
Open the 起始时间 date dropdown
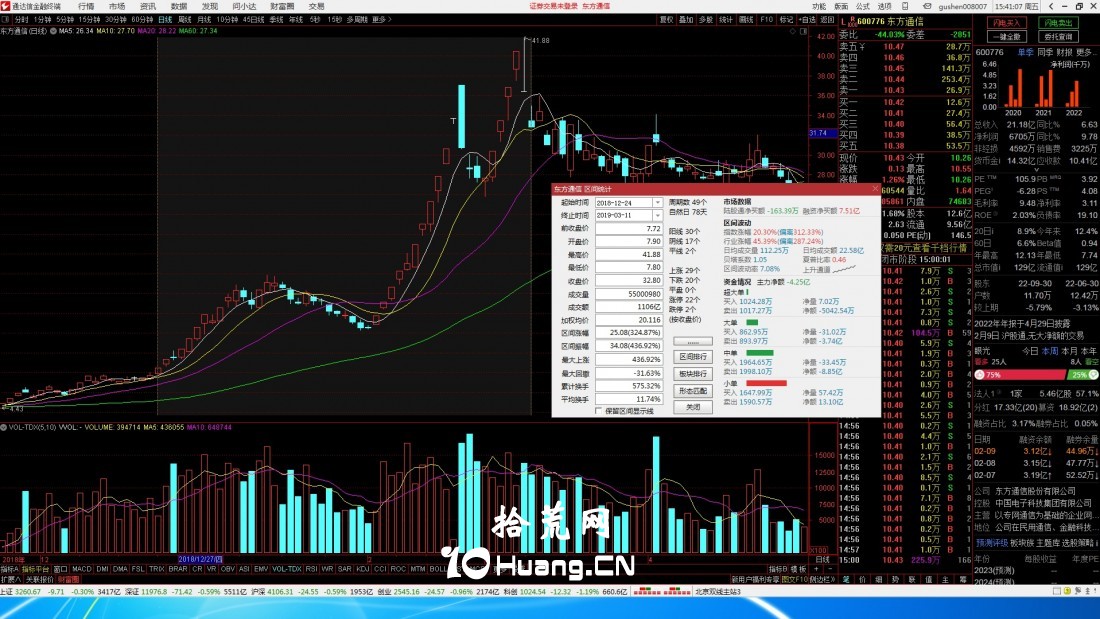tap(657, 203)
